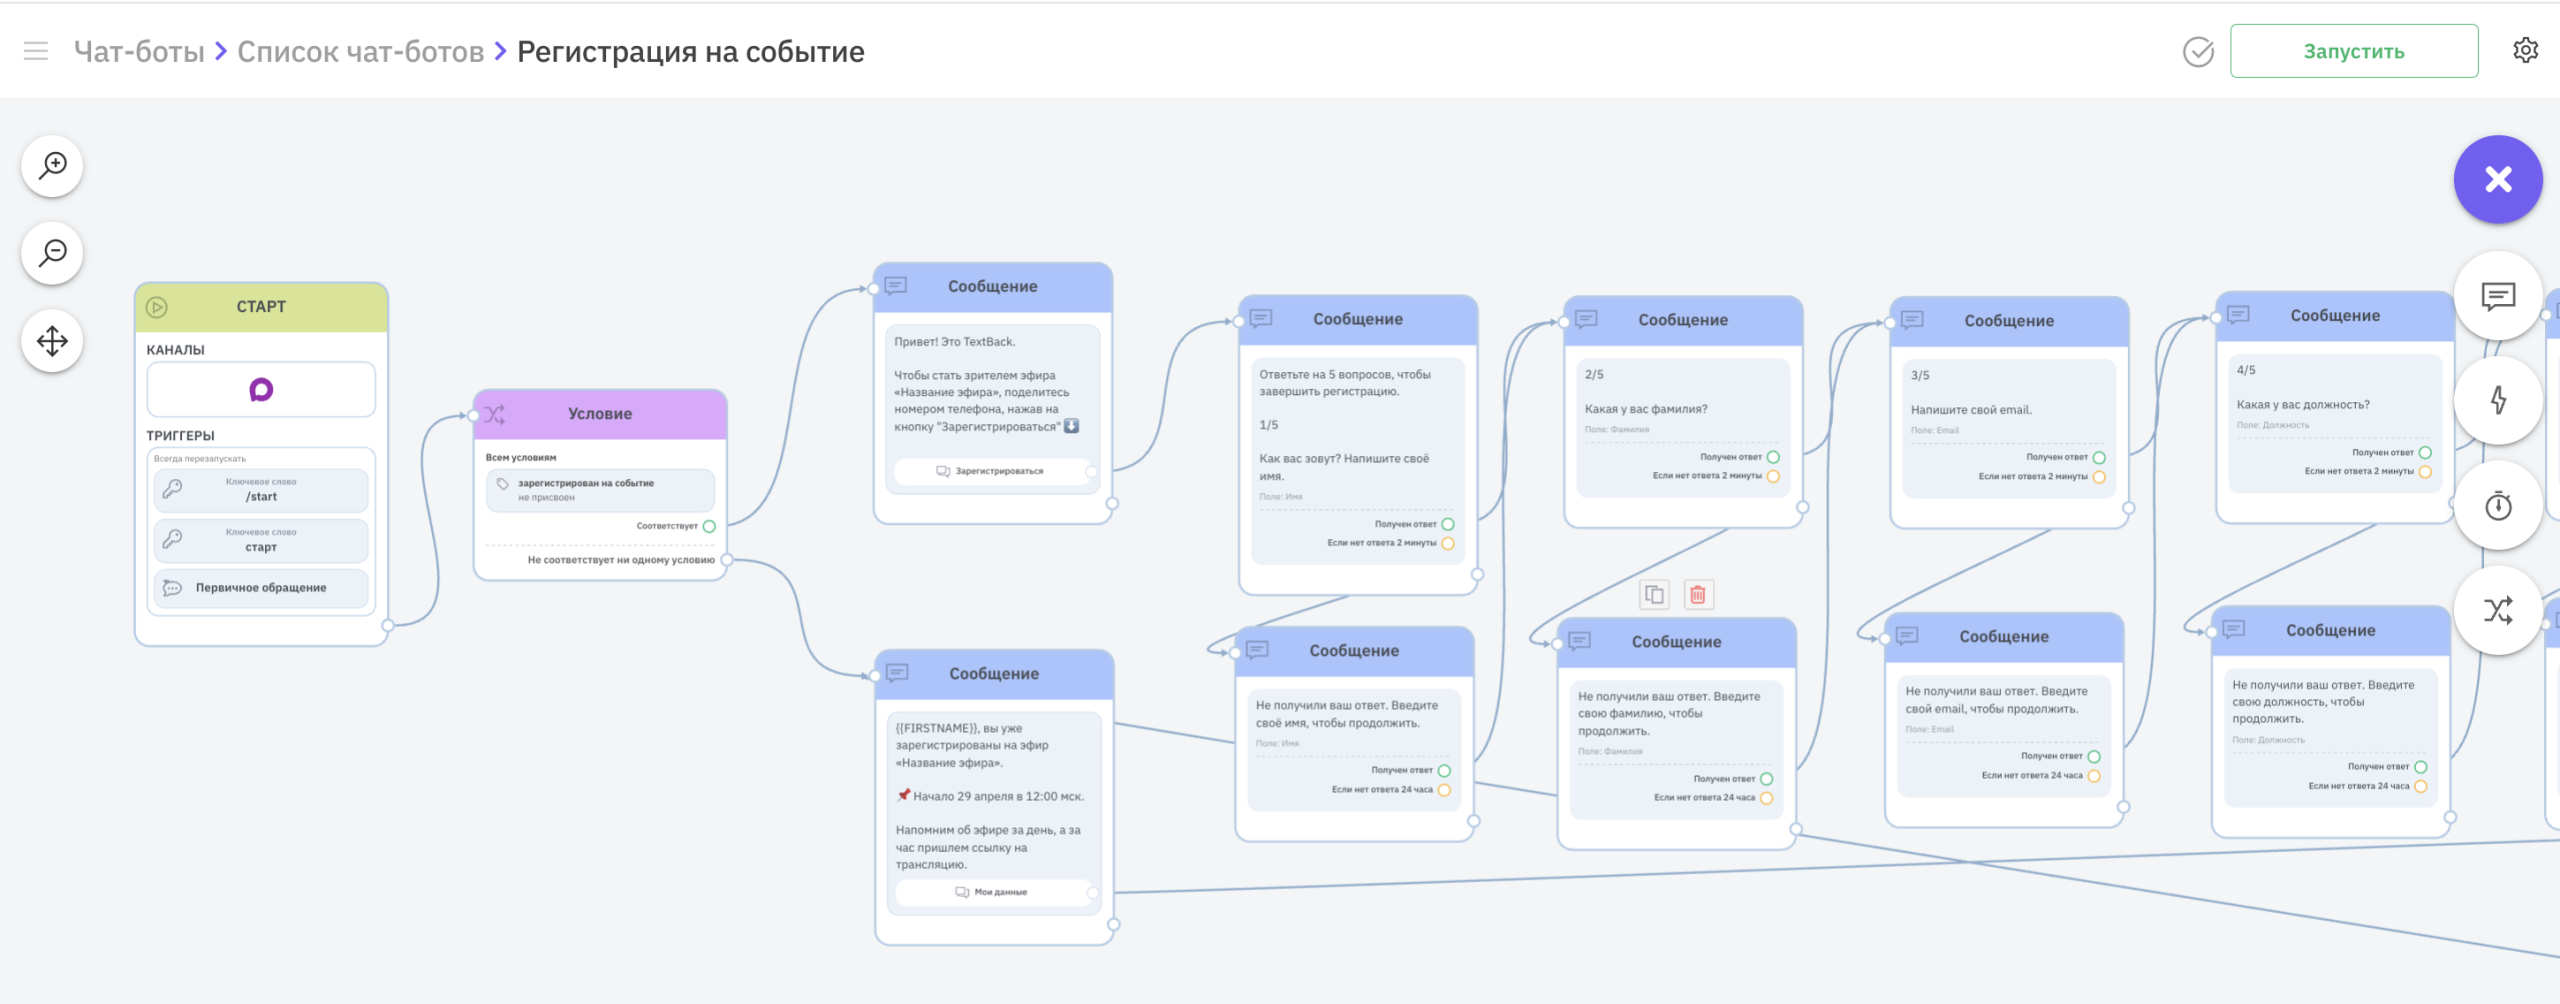Click the Начало 29 апреля в 12:00 line
The height and width of the screenshot is (1004, 2560).
pos(990,797)
